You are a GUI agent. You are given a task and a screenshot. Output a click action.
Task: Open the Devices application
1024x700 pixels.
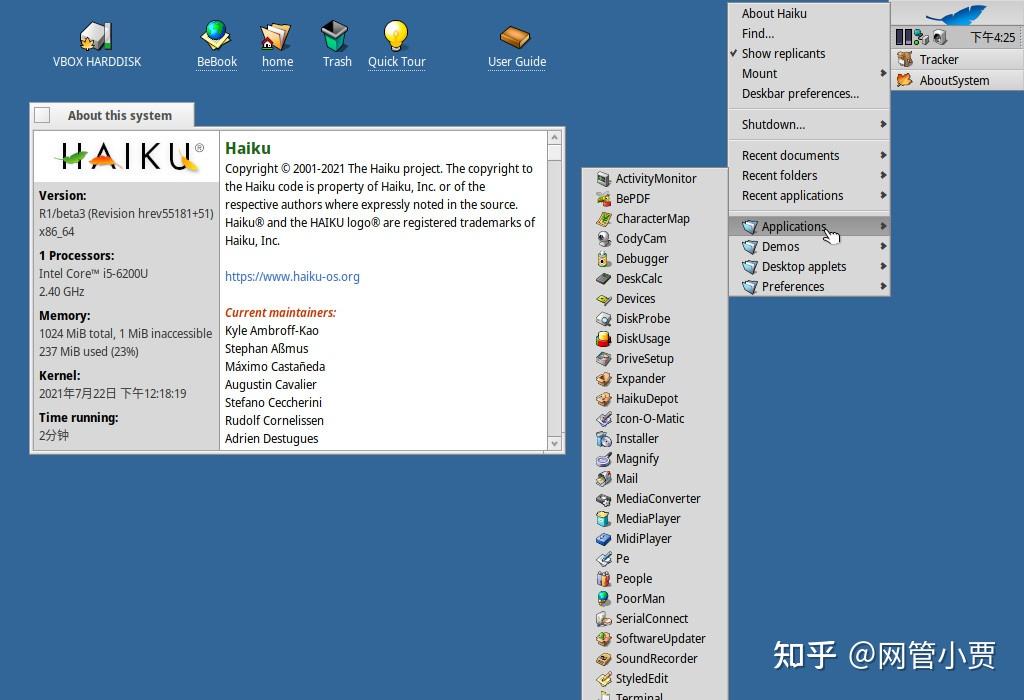pyautogui.click(x=655, y=298)
